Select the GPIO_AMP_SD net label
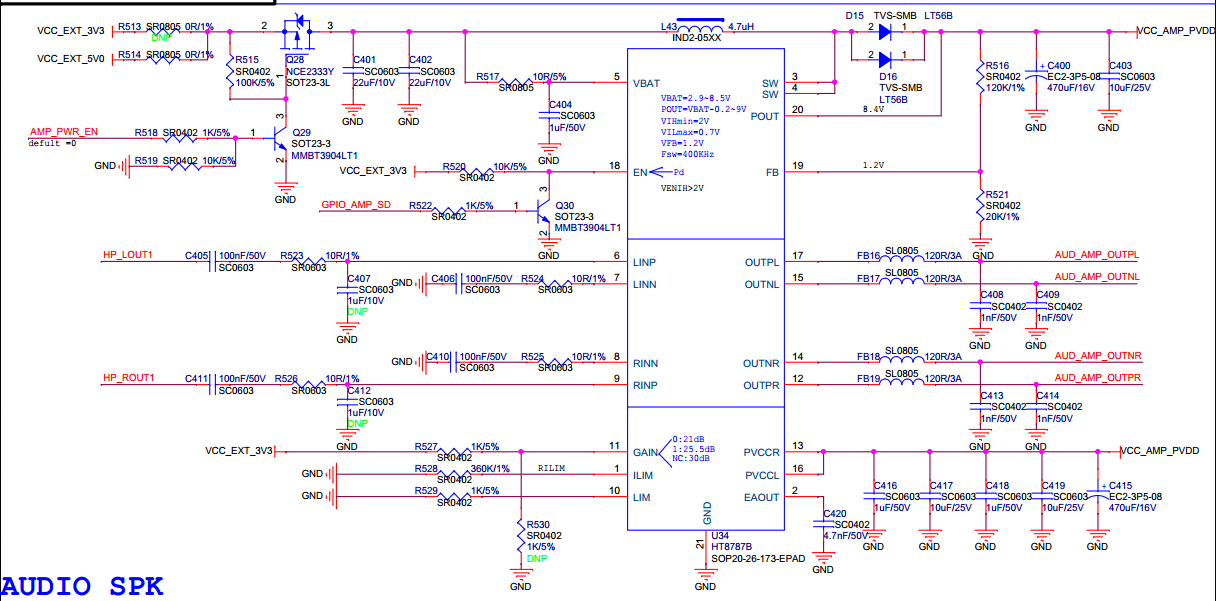Image resolution: width=1216 pixels, height=601 pixels. [x=356, y=205]
